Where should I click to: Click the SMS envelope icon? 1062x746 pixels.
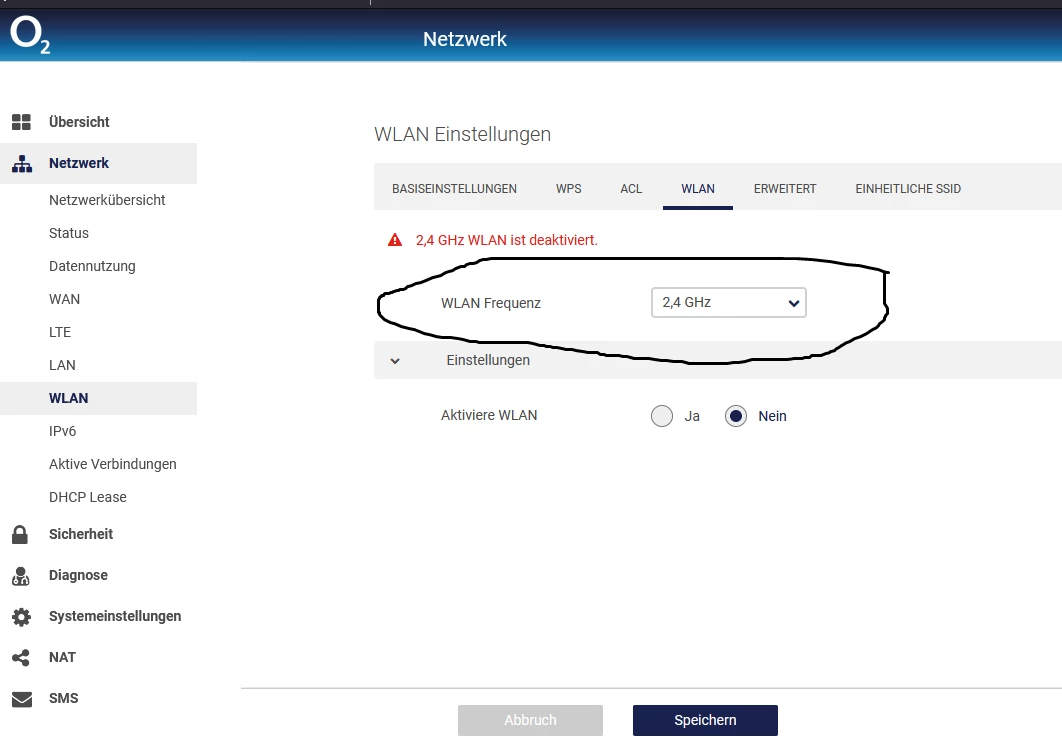click(22, 699)
